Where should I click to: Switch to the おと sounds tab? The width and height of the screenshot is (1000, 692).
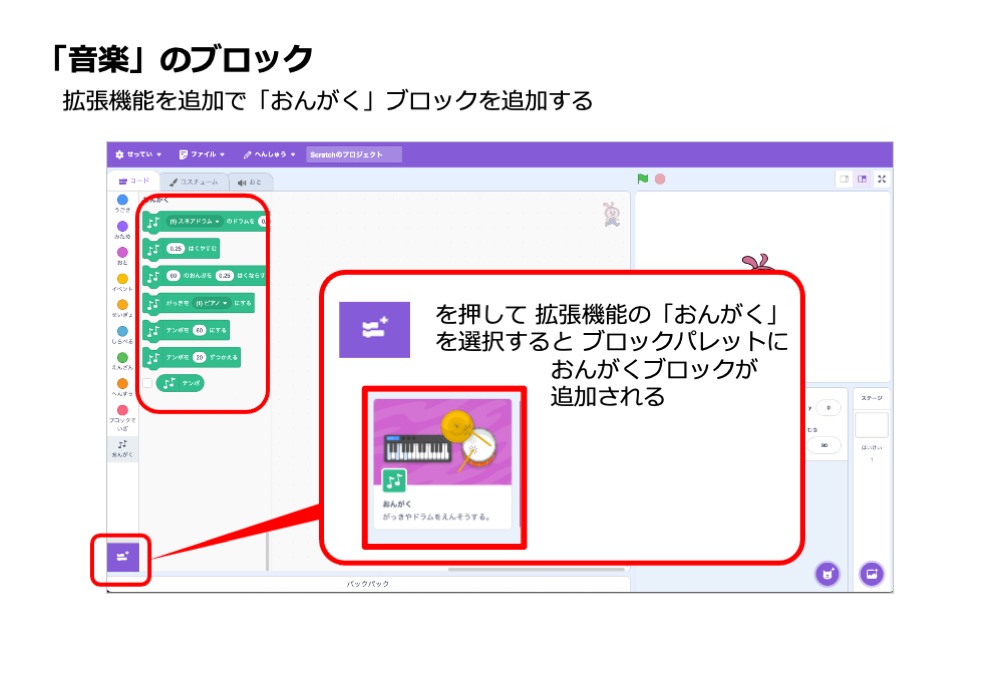pyautogui.click(x=250, y=182)
